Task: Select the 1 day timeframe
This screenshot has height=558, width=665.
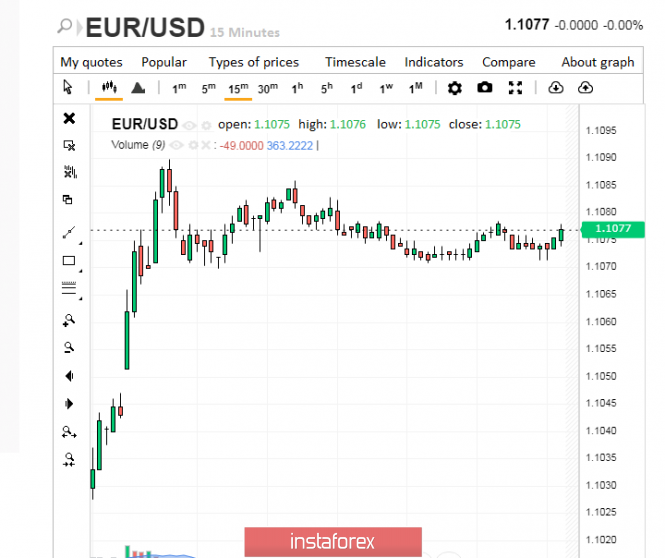Action: tap(356, 88)
